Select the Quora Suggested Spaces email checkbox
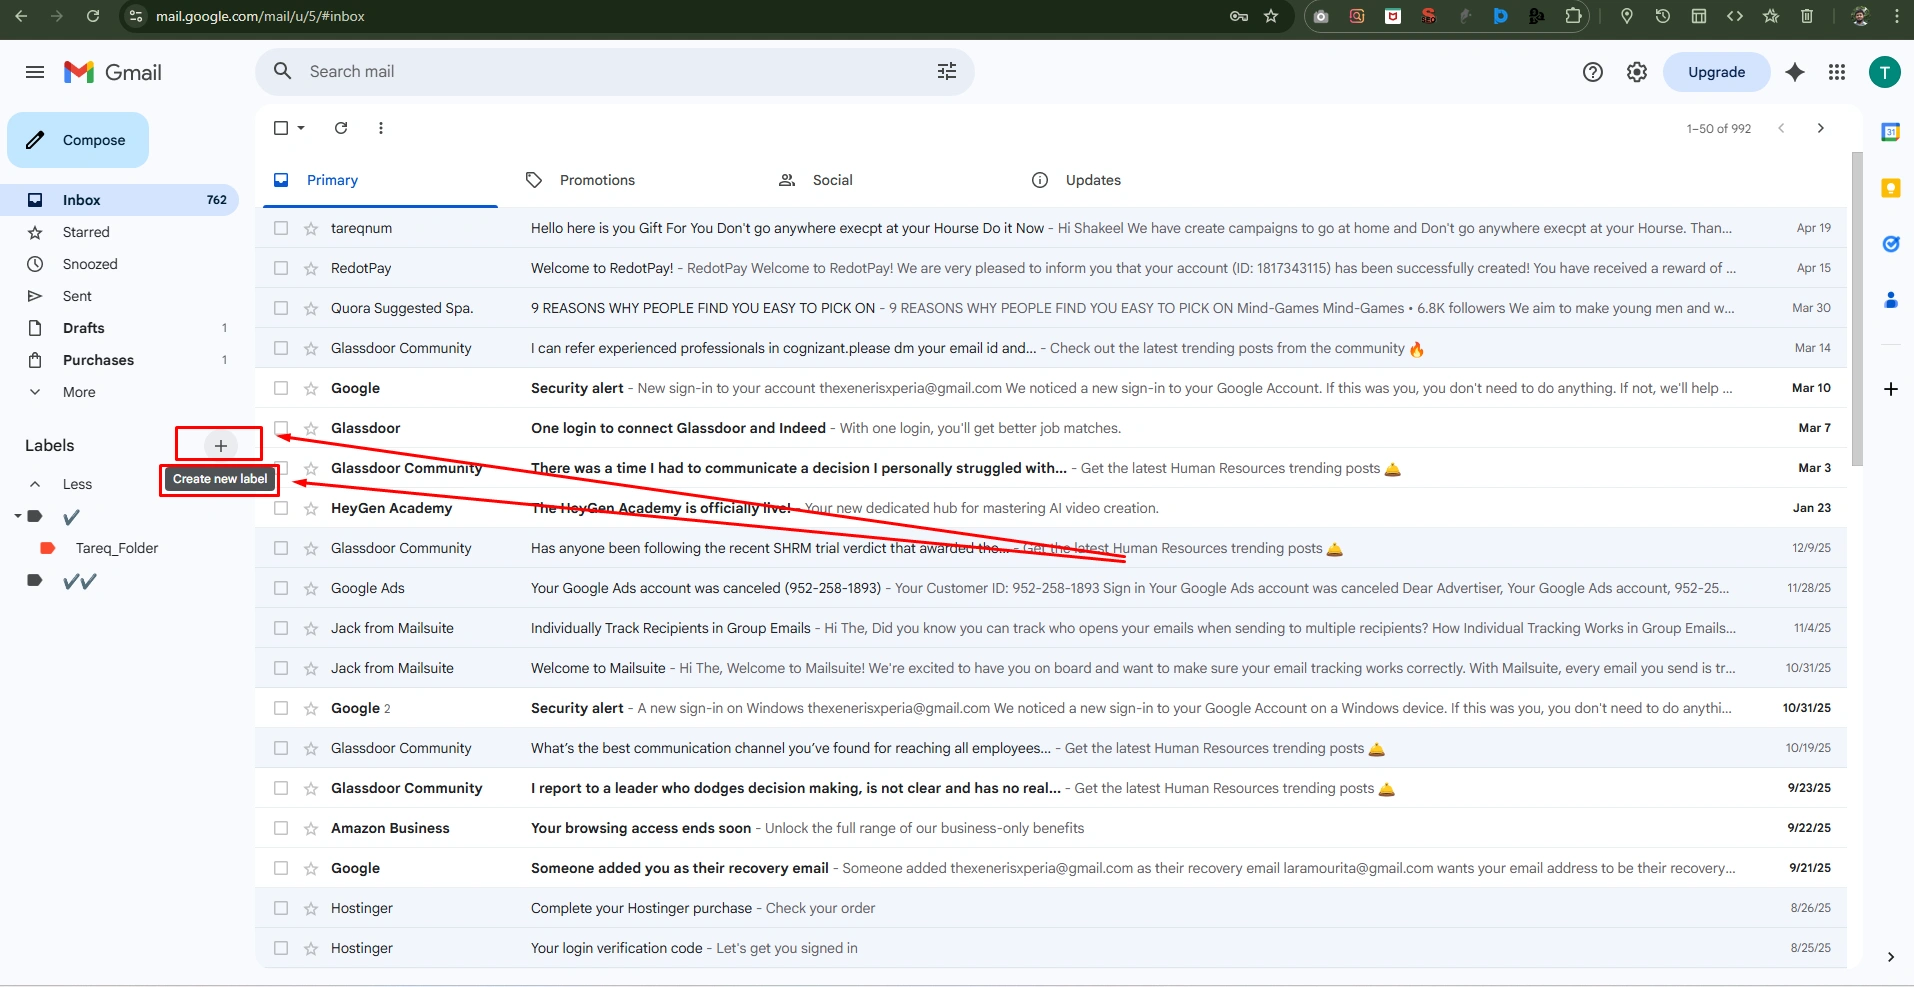The width and height of the screenshot is (1914, 987). point(281,308)
